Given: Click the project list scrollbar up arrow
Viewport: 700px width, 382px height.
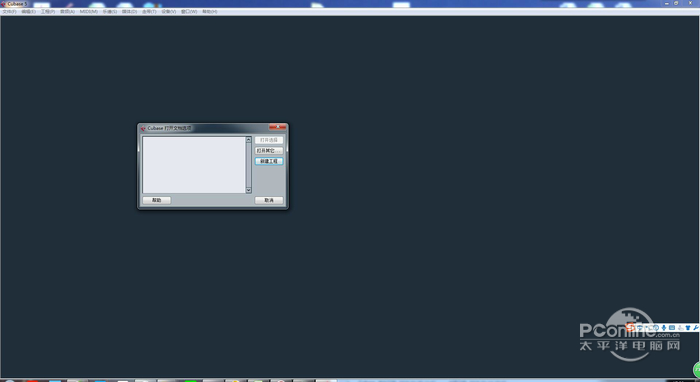Looking at the screenshot, I should click(249, 140).
